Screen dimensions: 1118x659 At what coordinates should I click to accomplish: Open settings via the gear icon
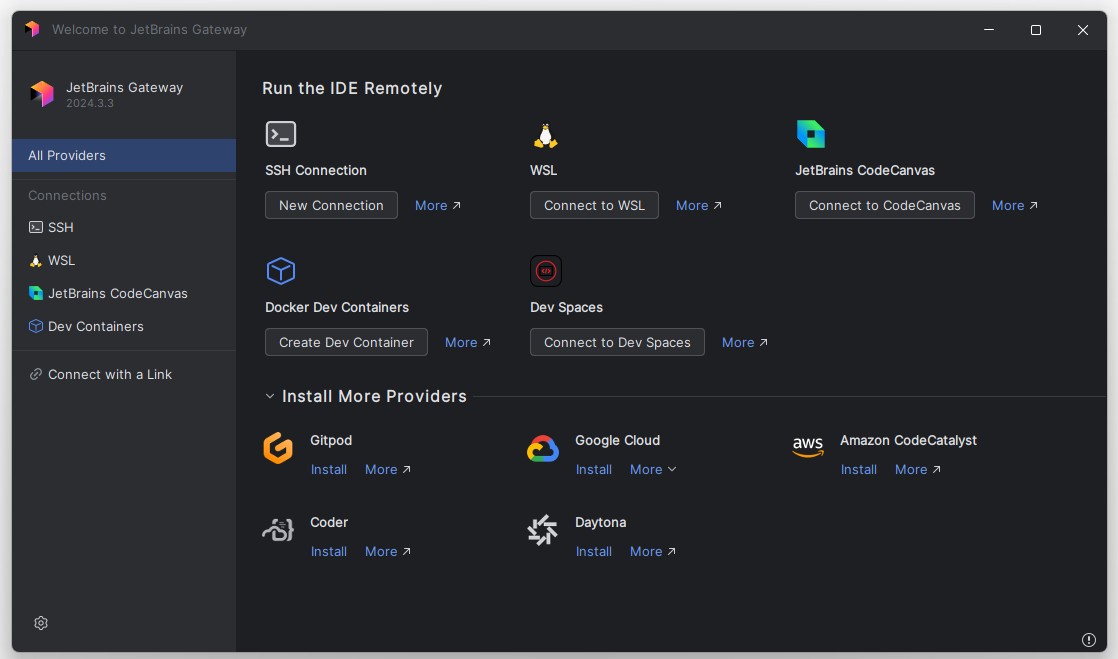41,623
